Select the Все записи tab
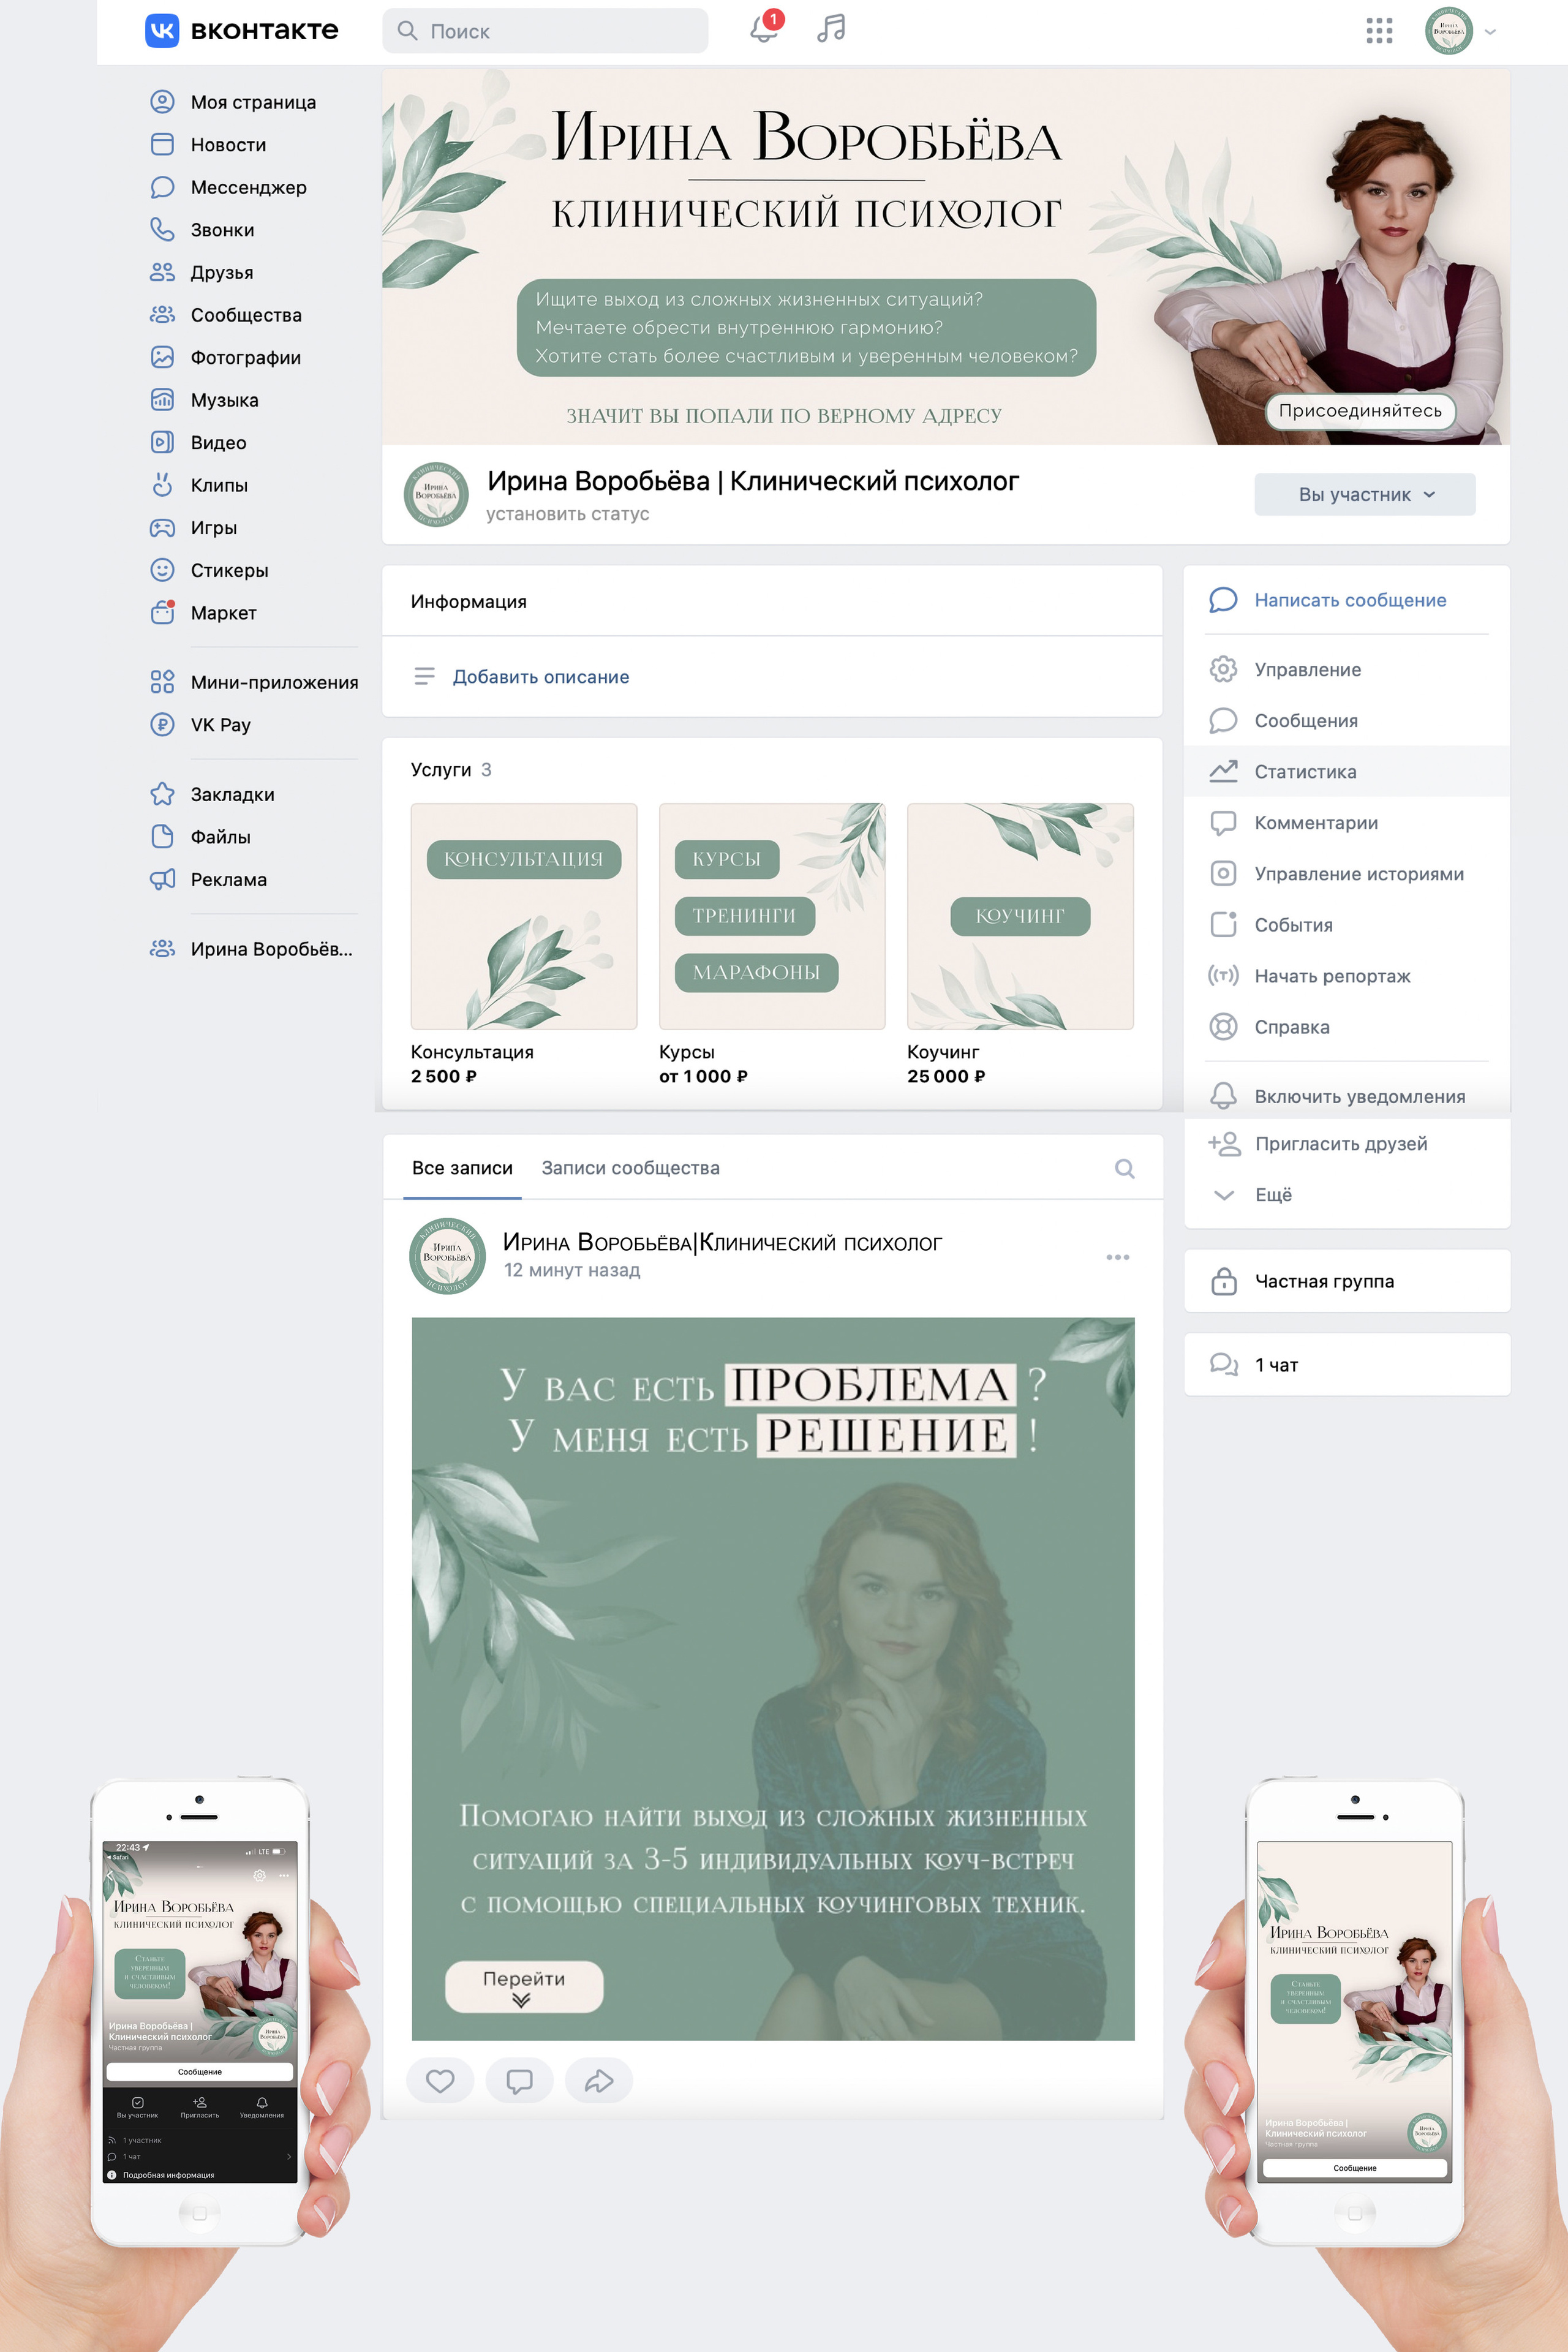1568x2352 pixels. pyautogui.click(x=462, y=1168)
